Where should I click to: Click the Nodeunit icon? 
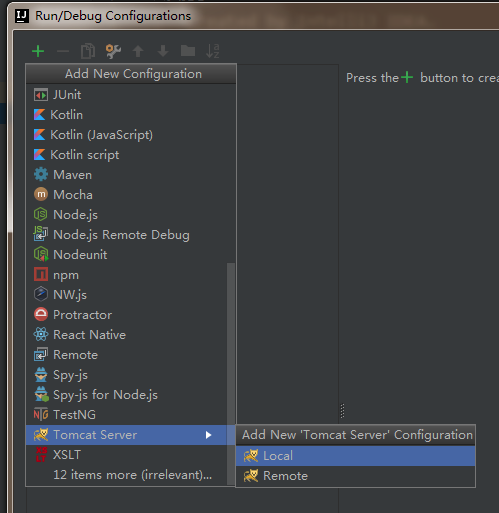(x=41, y=254)
